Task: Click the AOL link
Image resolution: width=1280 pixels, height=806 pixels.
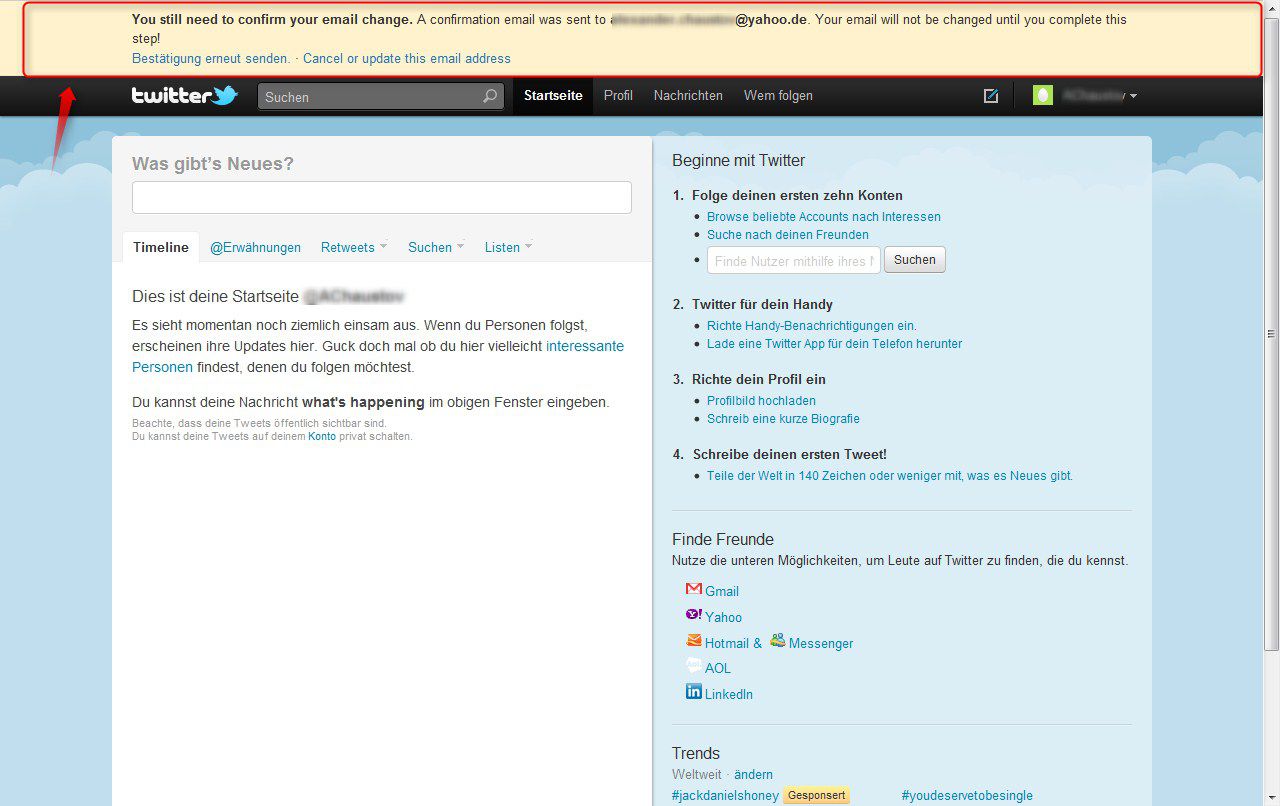Action: (x=718, y=668)
